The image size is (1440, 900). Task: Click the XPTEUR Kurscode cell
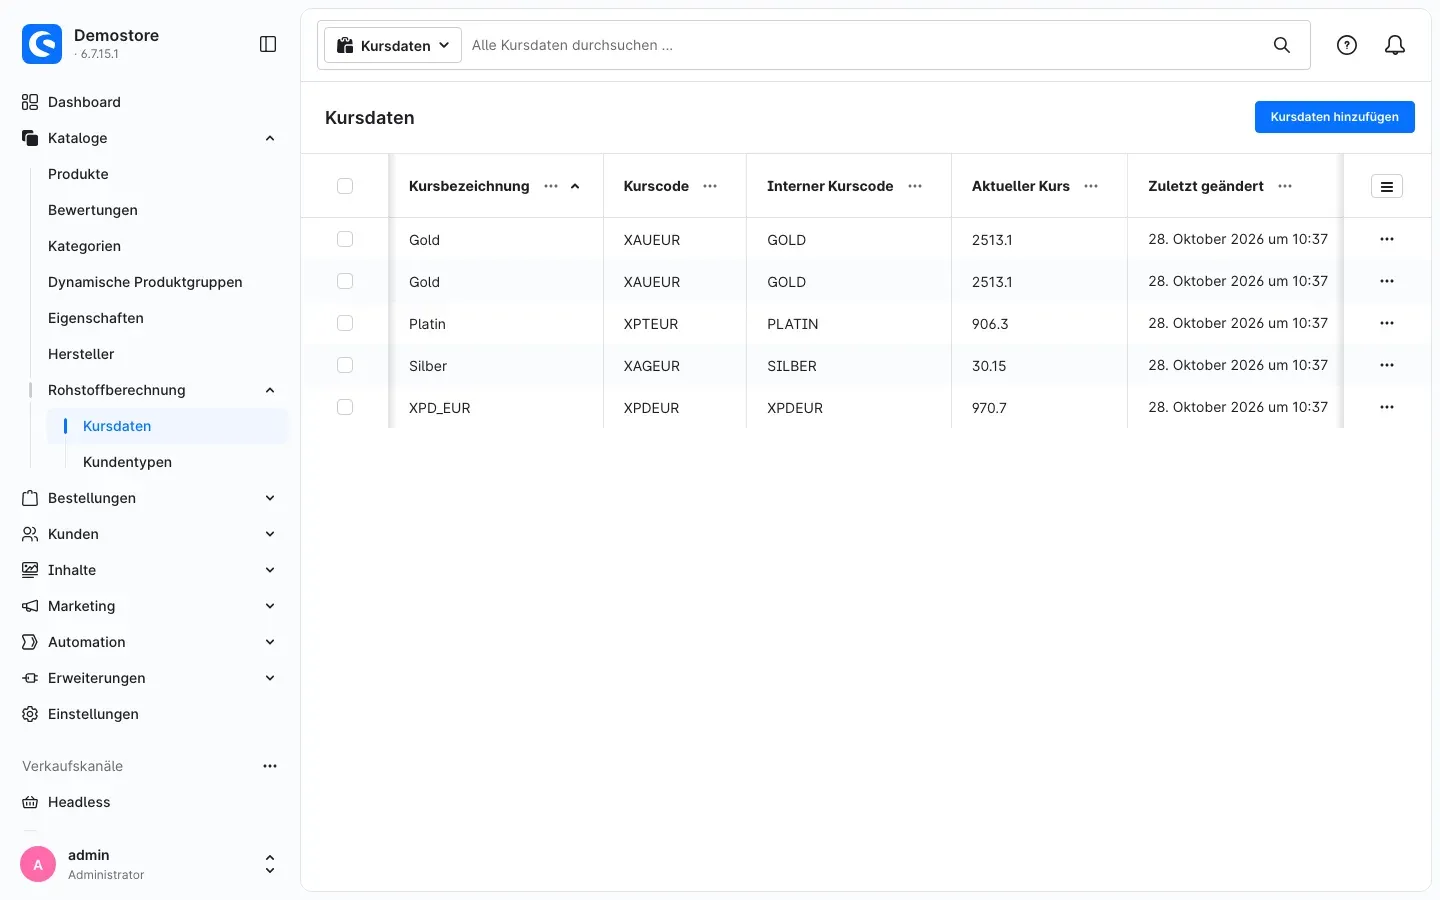tap(651, 324)
